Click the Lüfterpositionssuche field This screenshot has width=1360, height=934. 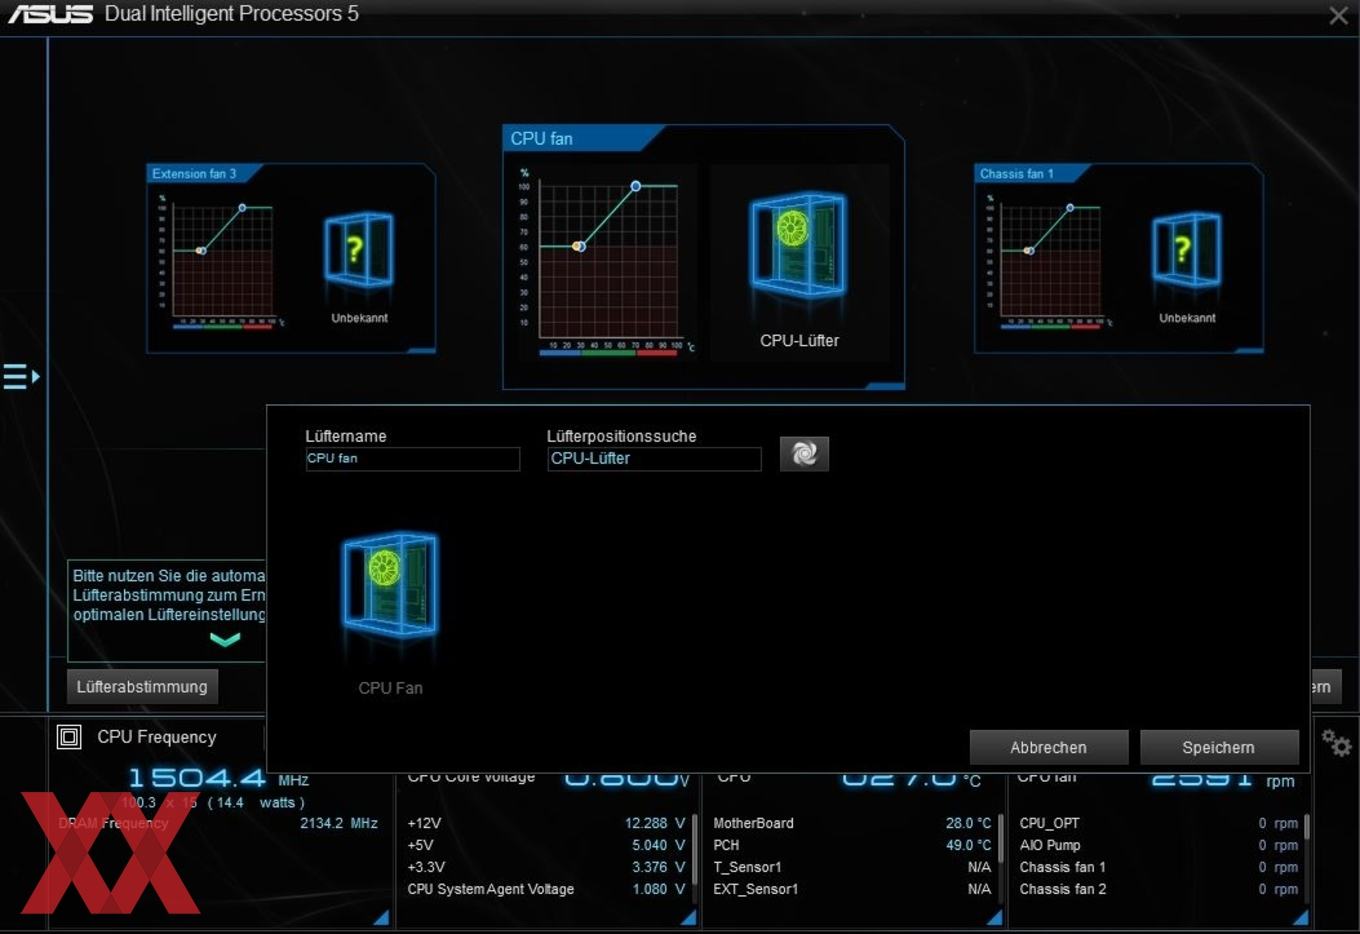point(654,459)
